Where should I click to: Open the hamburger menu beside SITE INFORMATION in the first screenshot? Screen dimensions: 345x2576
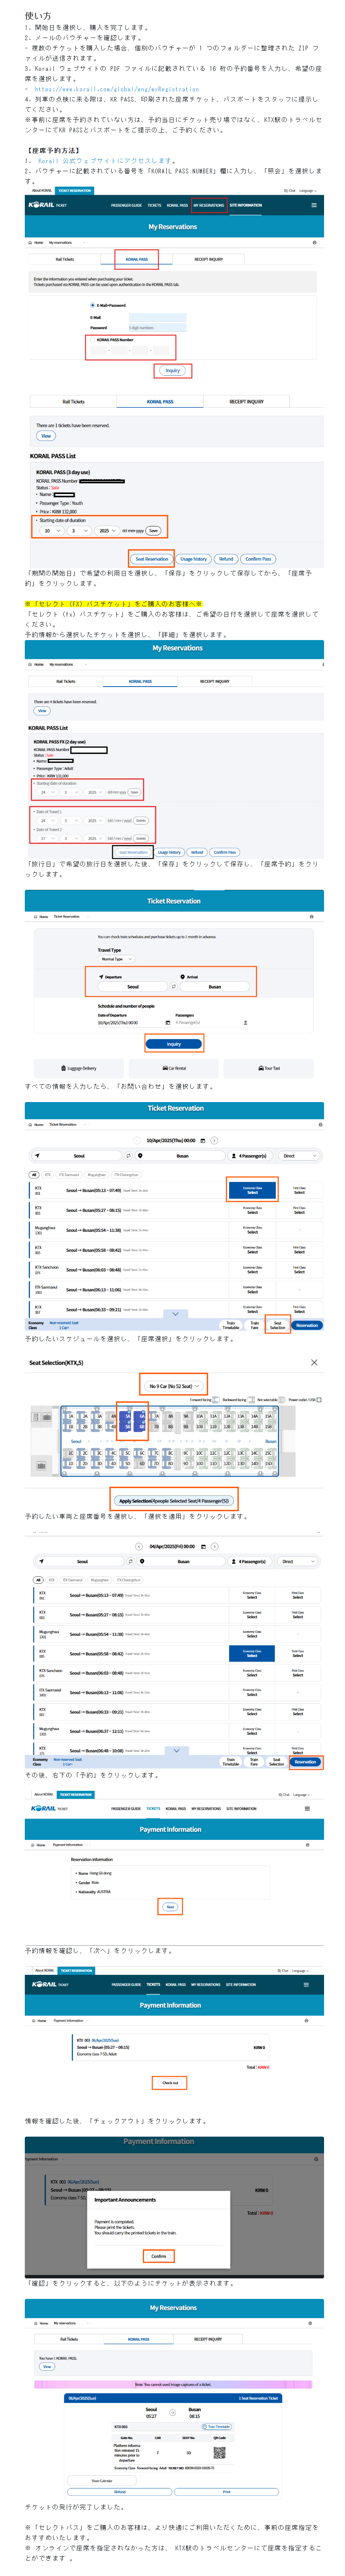click(314, 205)
